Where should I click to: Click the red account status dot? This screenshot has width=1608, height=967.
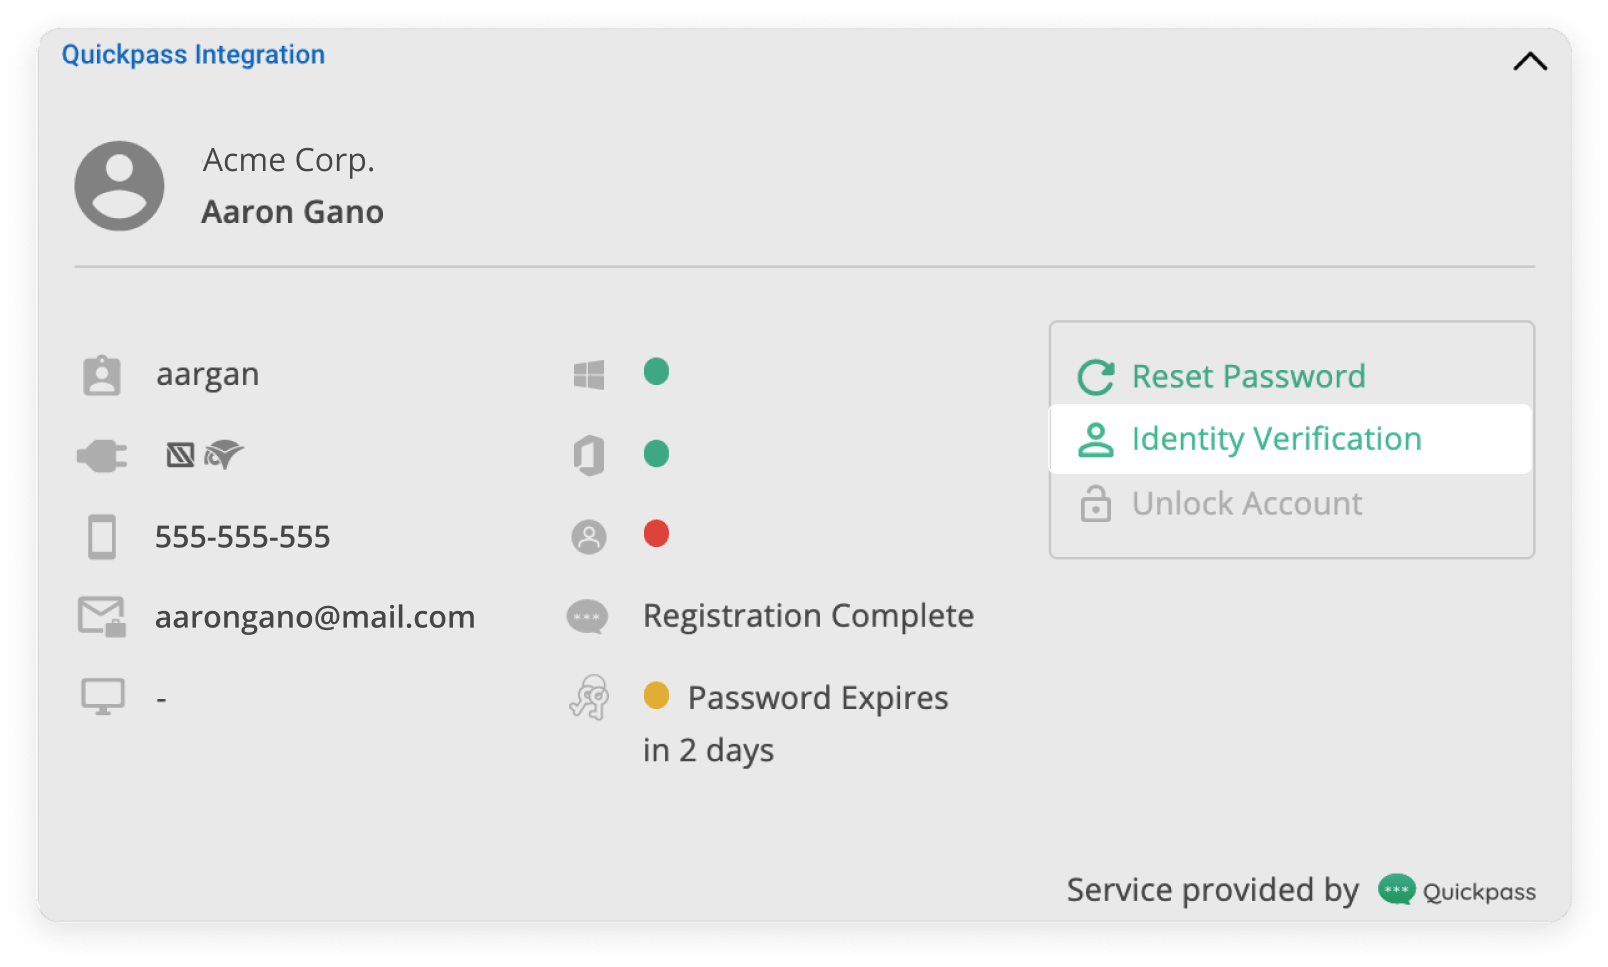pos(656,534)
